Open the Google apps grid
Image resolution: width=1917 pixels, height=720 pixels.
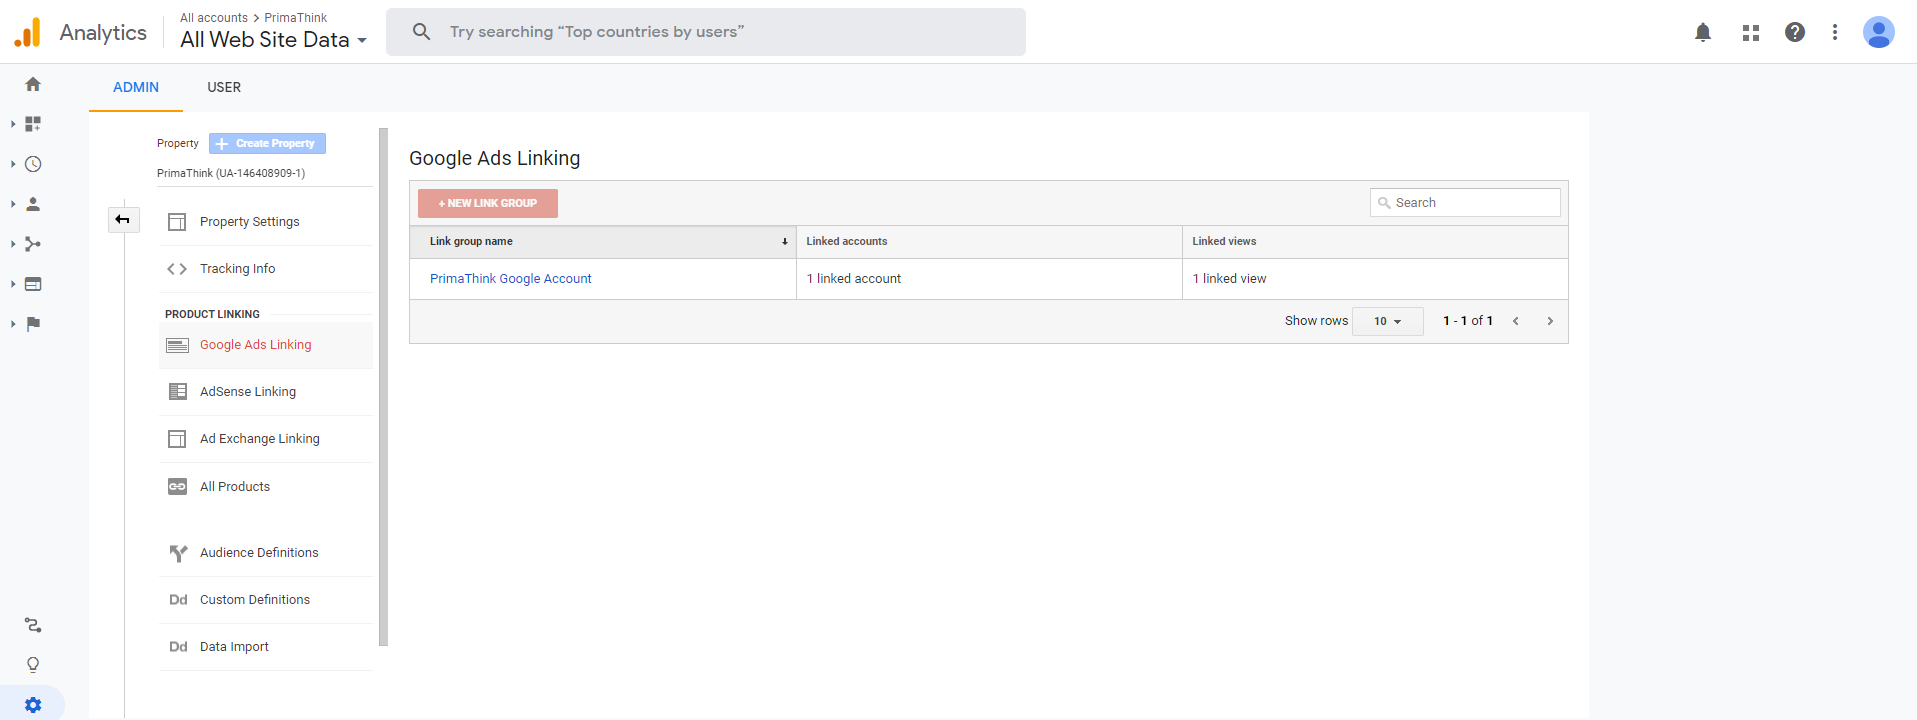pos(1751,32)
